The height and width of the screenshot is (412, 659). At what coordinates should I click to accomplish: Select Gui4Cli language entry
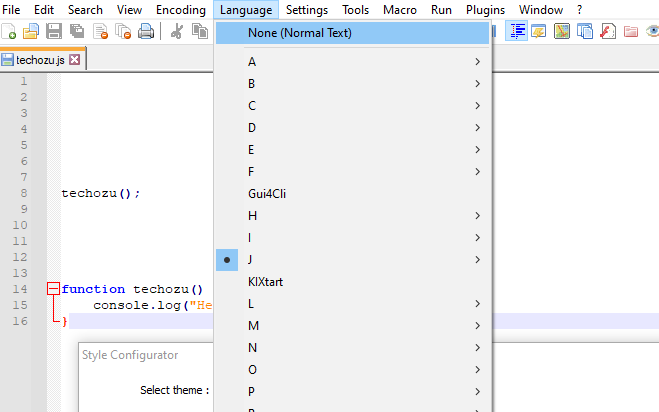352,194
